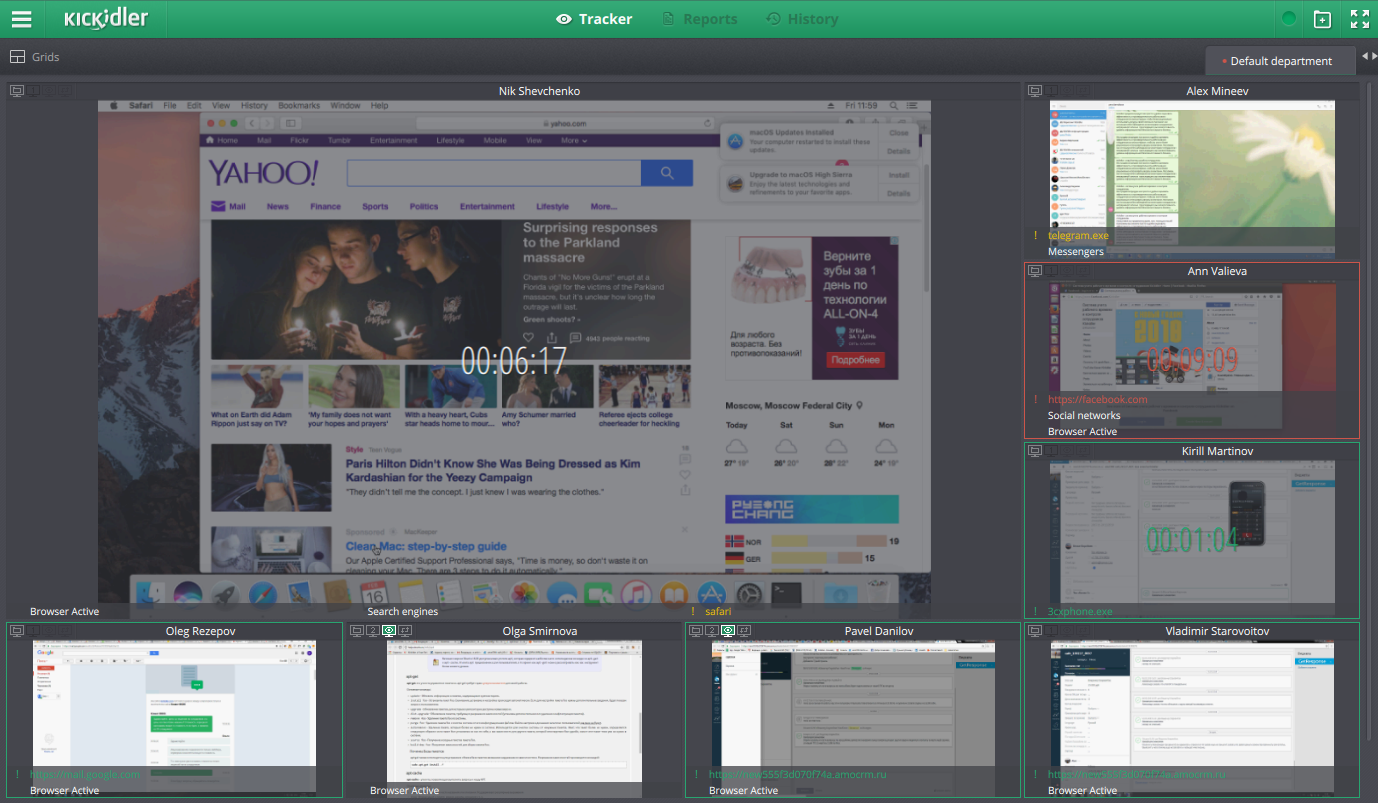The image size is (1378, 803).
Task: Enter fullscreen mode with the expand arrows icon
Action: click(1360, 19)
